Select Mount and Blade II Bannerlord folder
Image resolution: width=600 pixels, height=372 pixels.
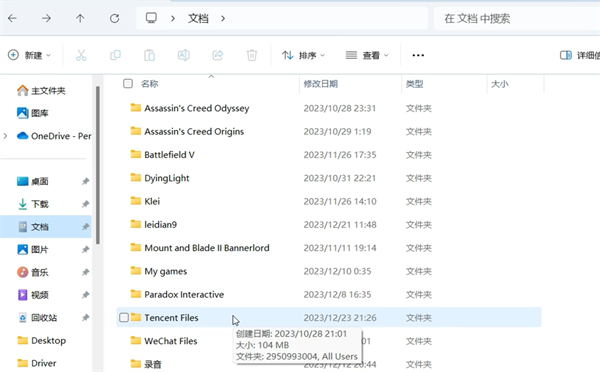tap(207, 248)
